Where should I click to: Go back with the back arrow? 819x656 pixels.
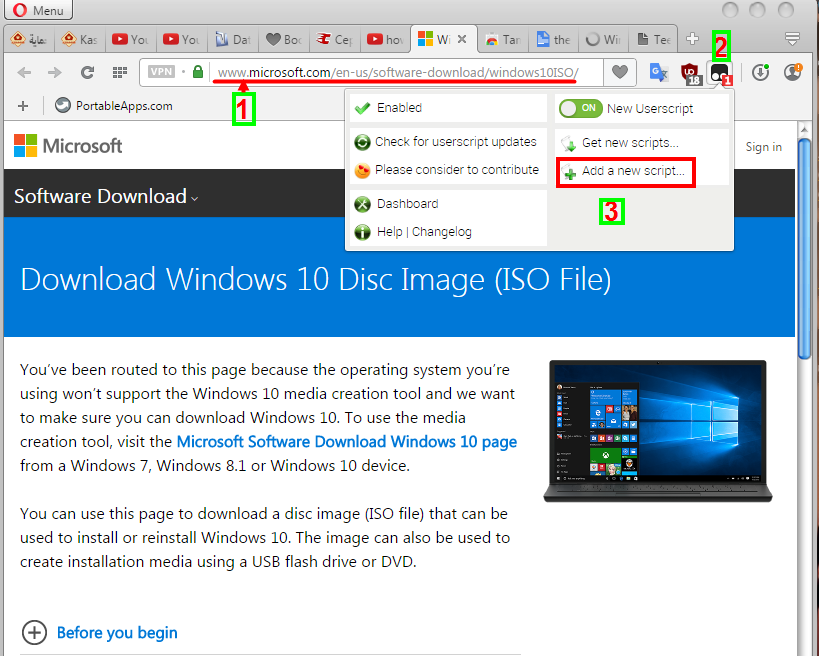(x=24, y=72)
